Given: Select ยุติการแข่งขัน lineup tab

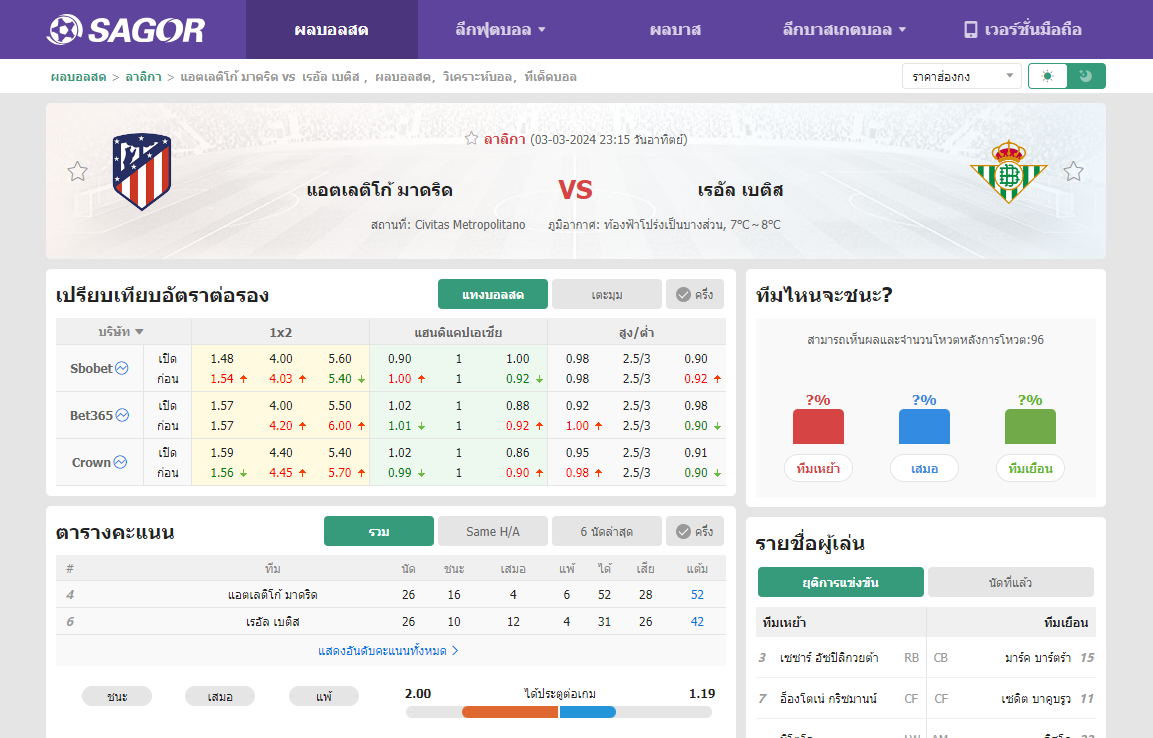Looking at the screenshot, I should click(x=840, y=582).
